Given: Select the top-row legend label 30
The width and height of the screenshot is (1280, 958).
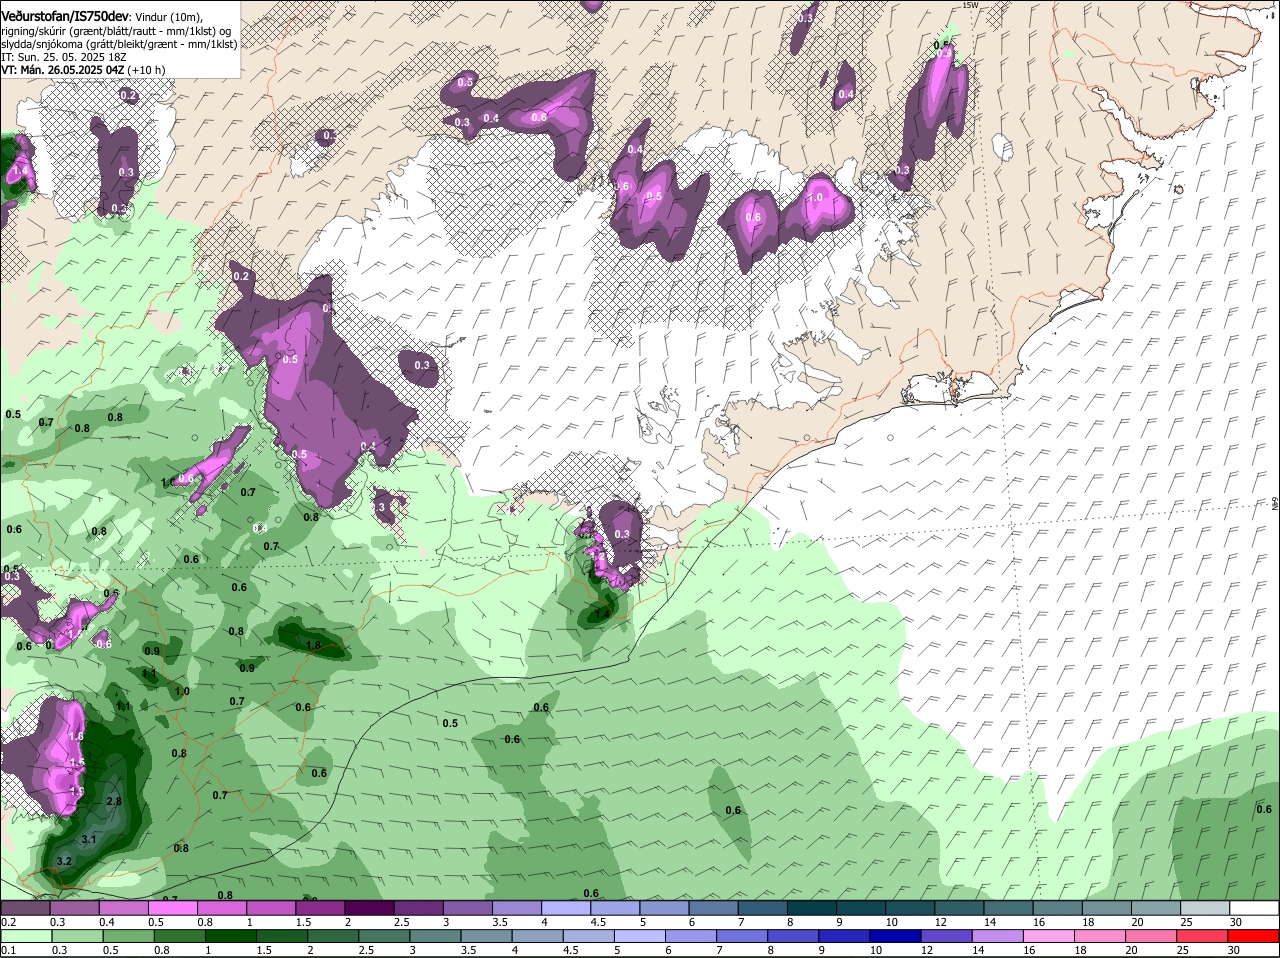Looking at the screenshot, I should 1235,921.
